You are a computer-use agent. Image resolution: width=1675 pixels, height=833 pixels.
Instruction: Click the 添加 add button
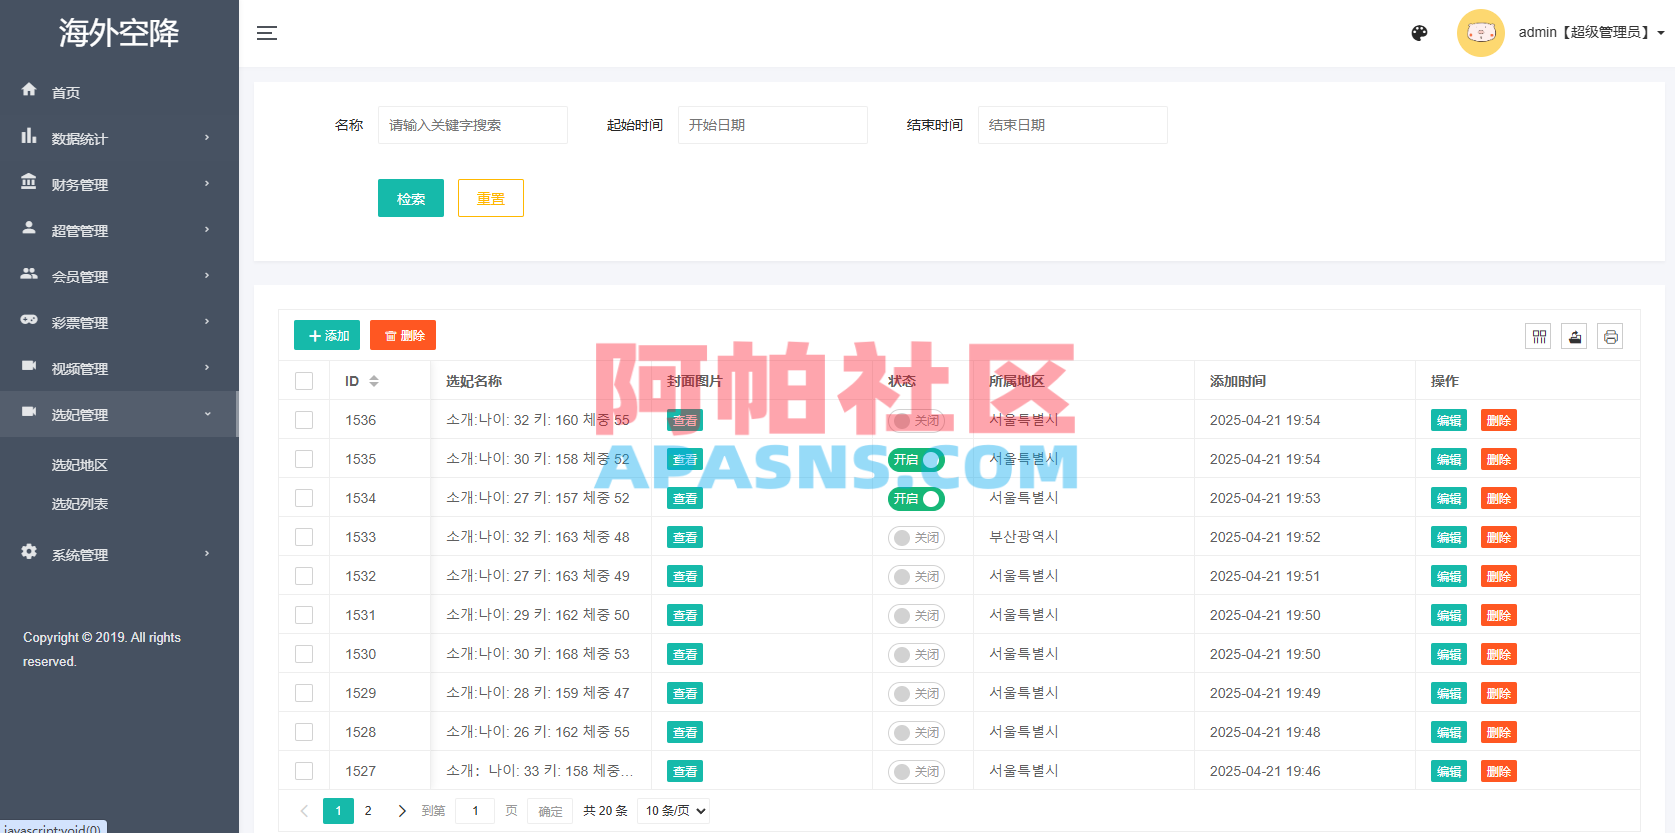(x=327, y=335)
